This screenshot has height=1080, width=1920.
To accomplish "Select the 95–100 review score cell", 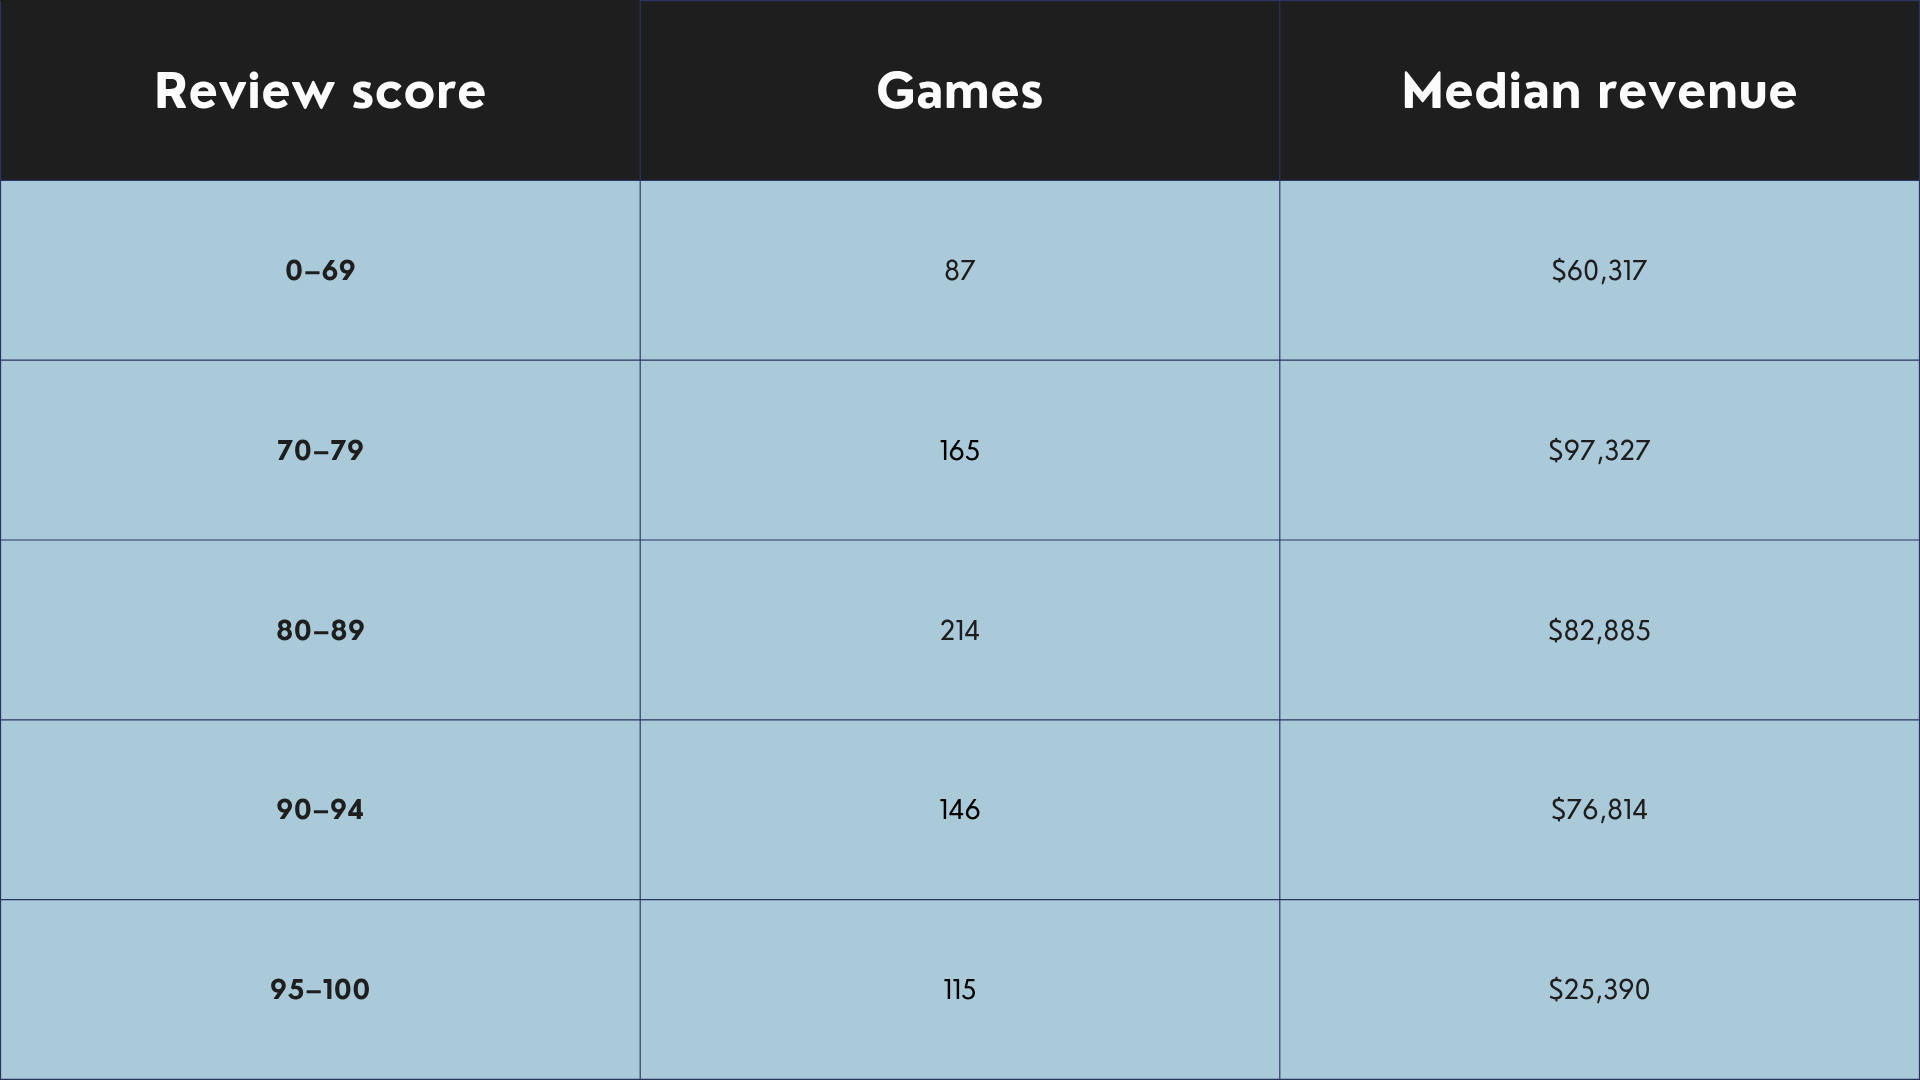I will [320, 990].
